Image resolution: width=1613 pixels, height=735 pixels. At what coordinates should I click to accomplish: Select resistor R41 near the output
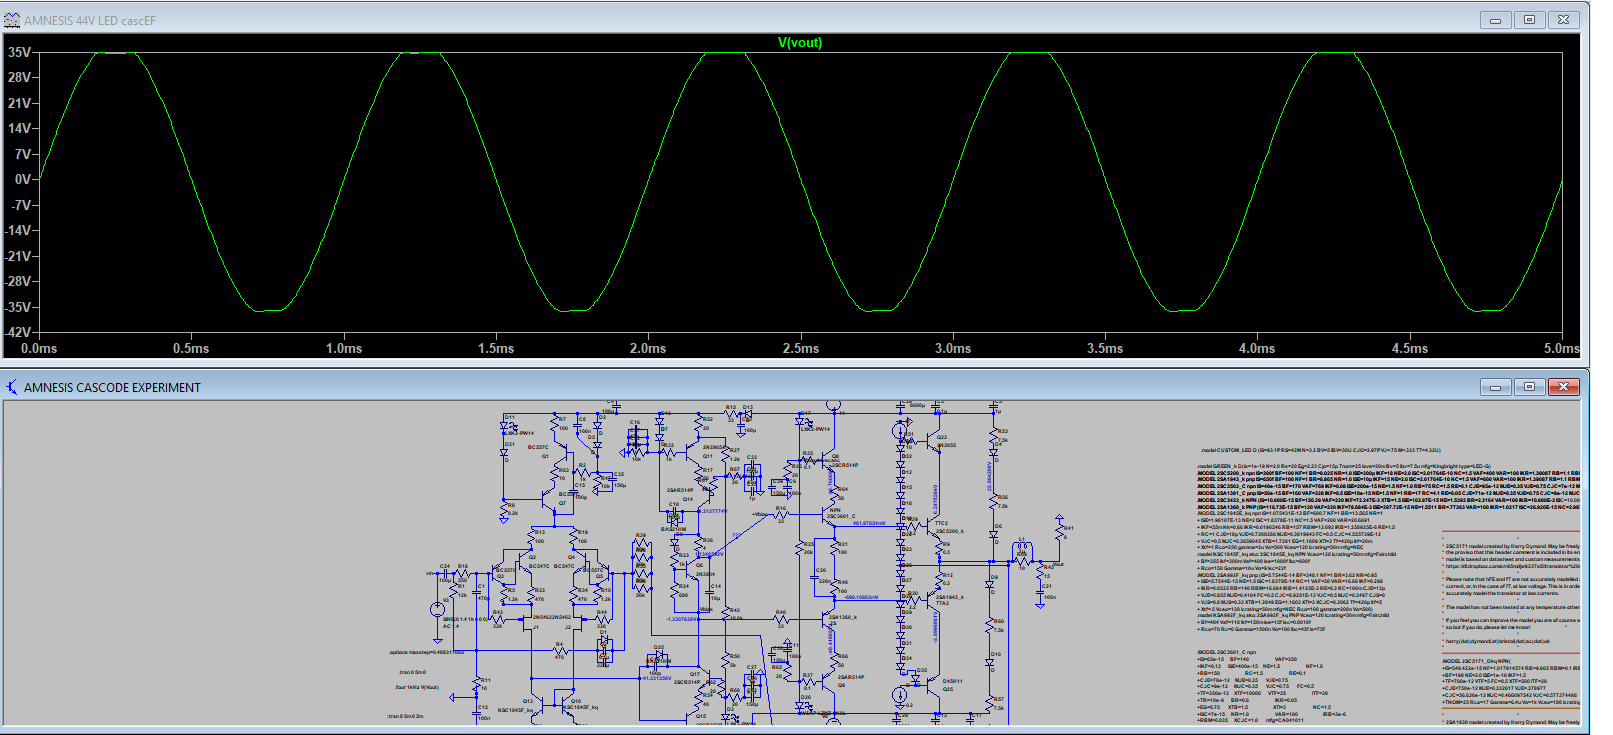[1059, 532]
